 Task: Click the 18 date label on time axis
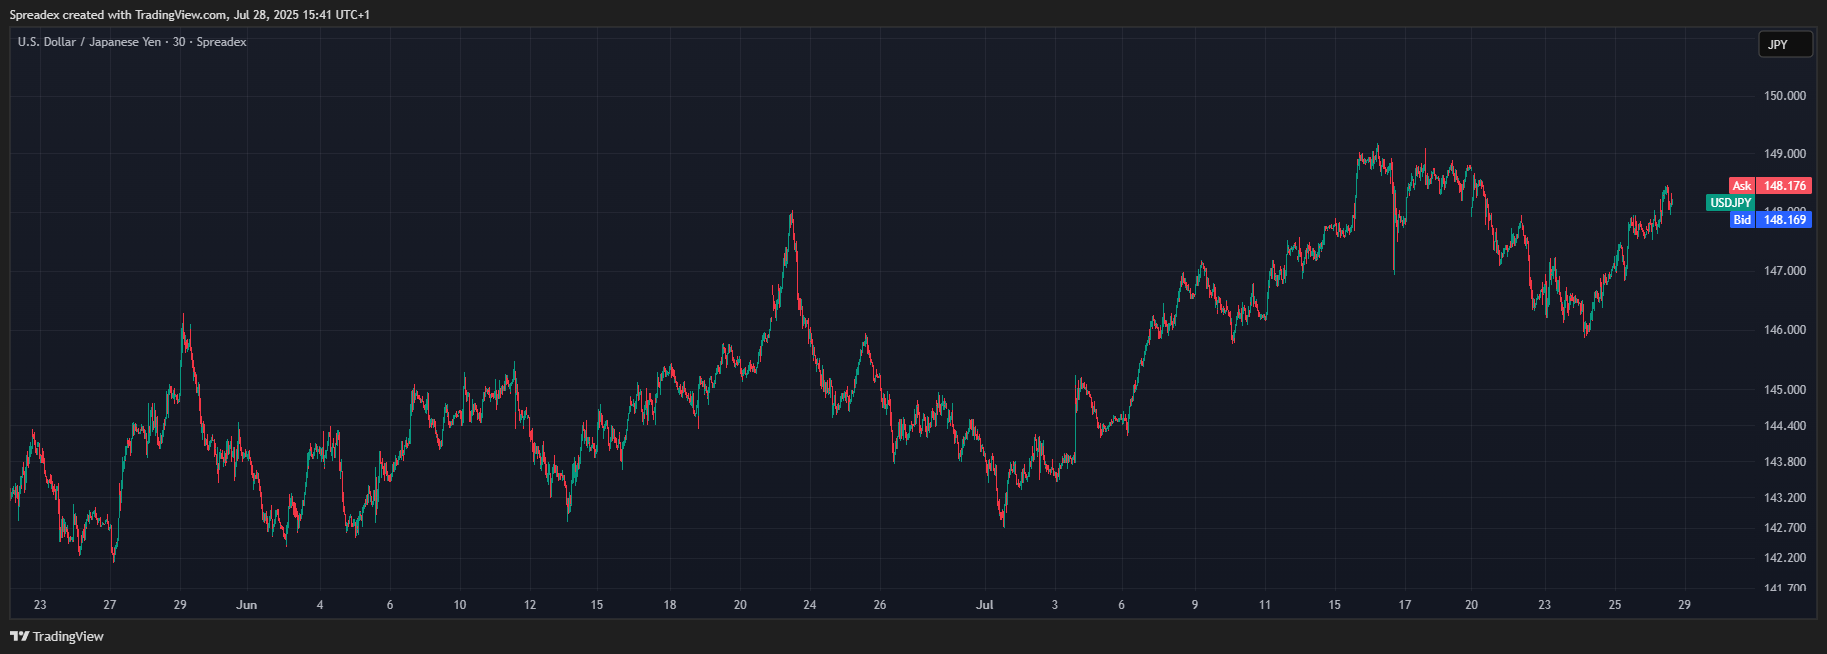pos(670,605)
